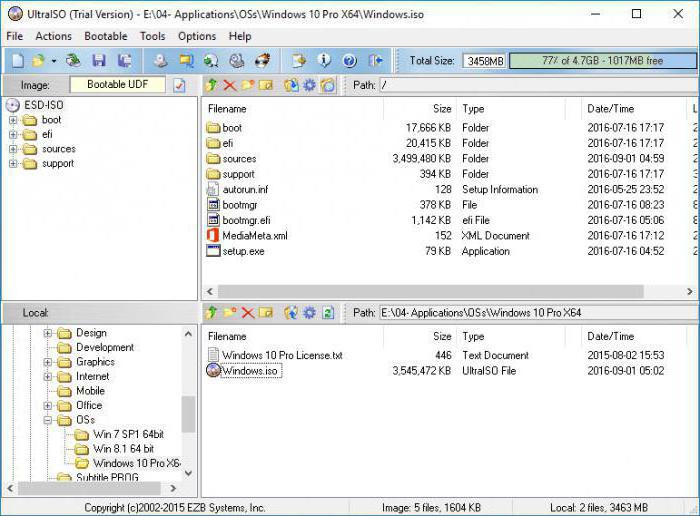Click the Compress ISO toolbar icon
The width and height of the screenshot is (700, 516).
pyautogui.click(x=186, y=61)
